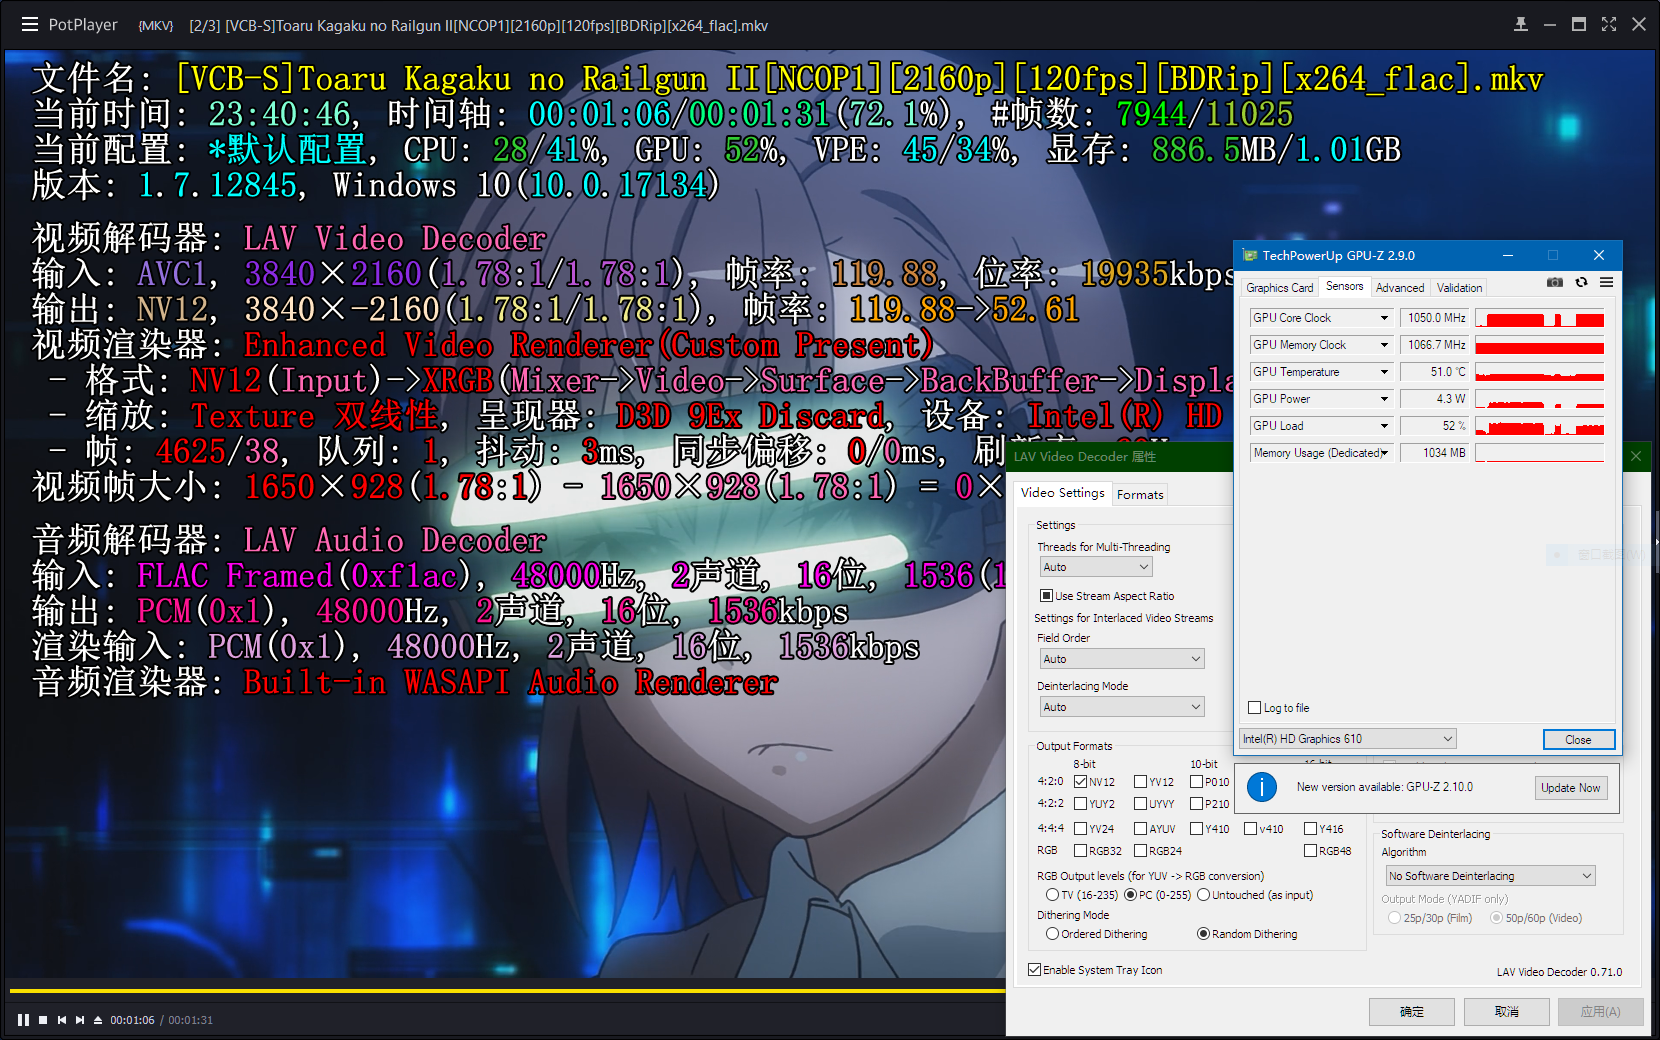Screen dimensions: 1660x1040
Task: Open the Intel(R) HD Graphics 610 device dropdown
Action: click(1348, 739)
